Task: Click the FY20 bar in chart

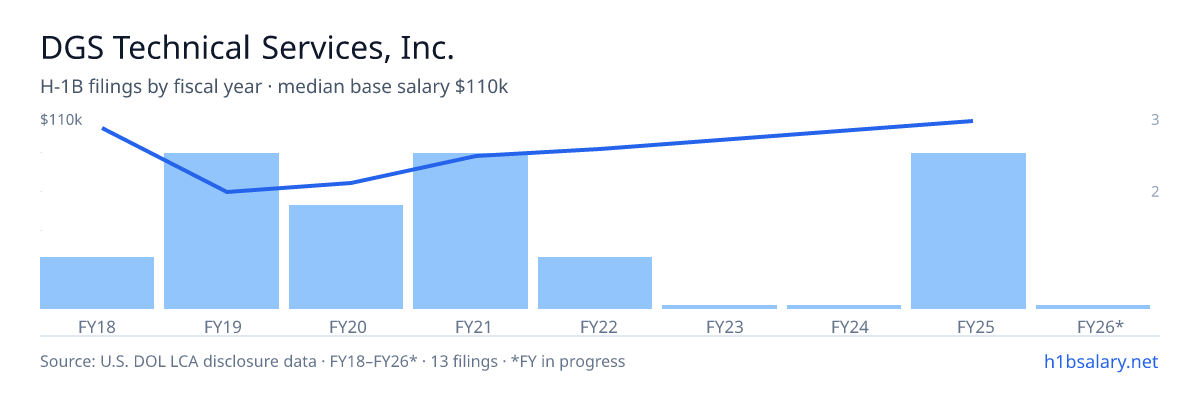Action: coord(346,257)
